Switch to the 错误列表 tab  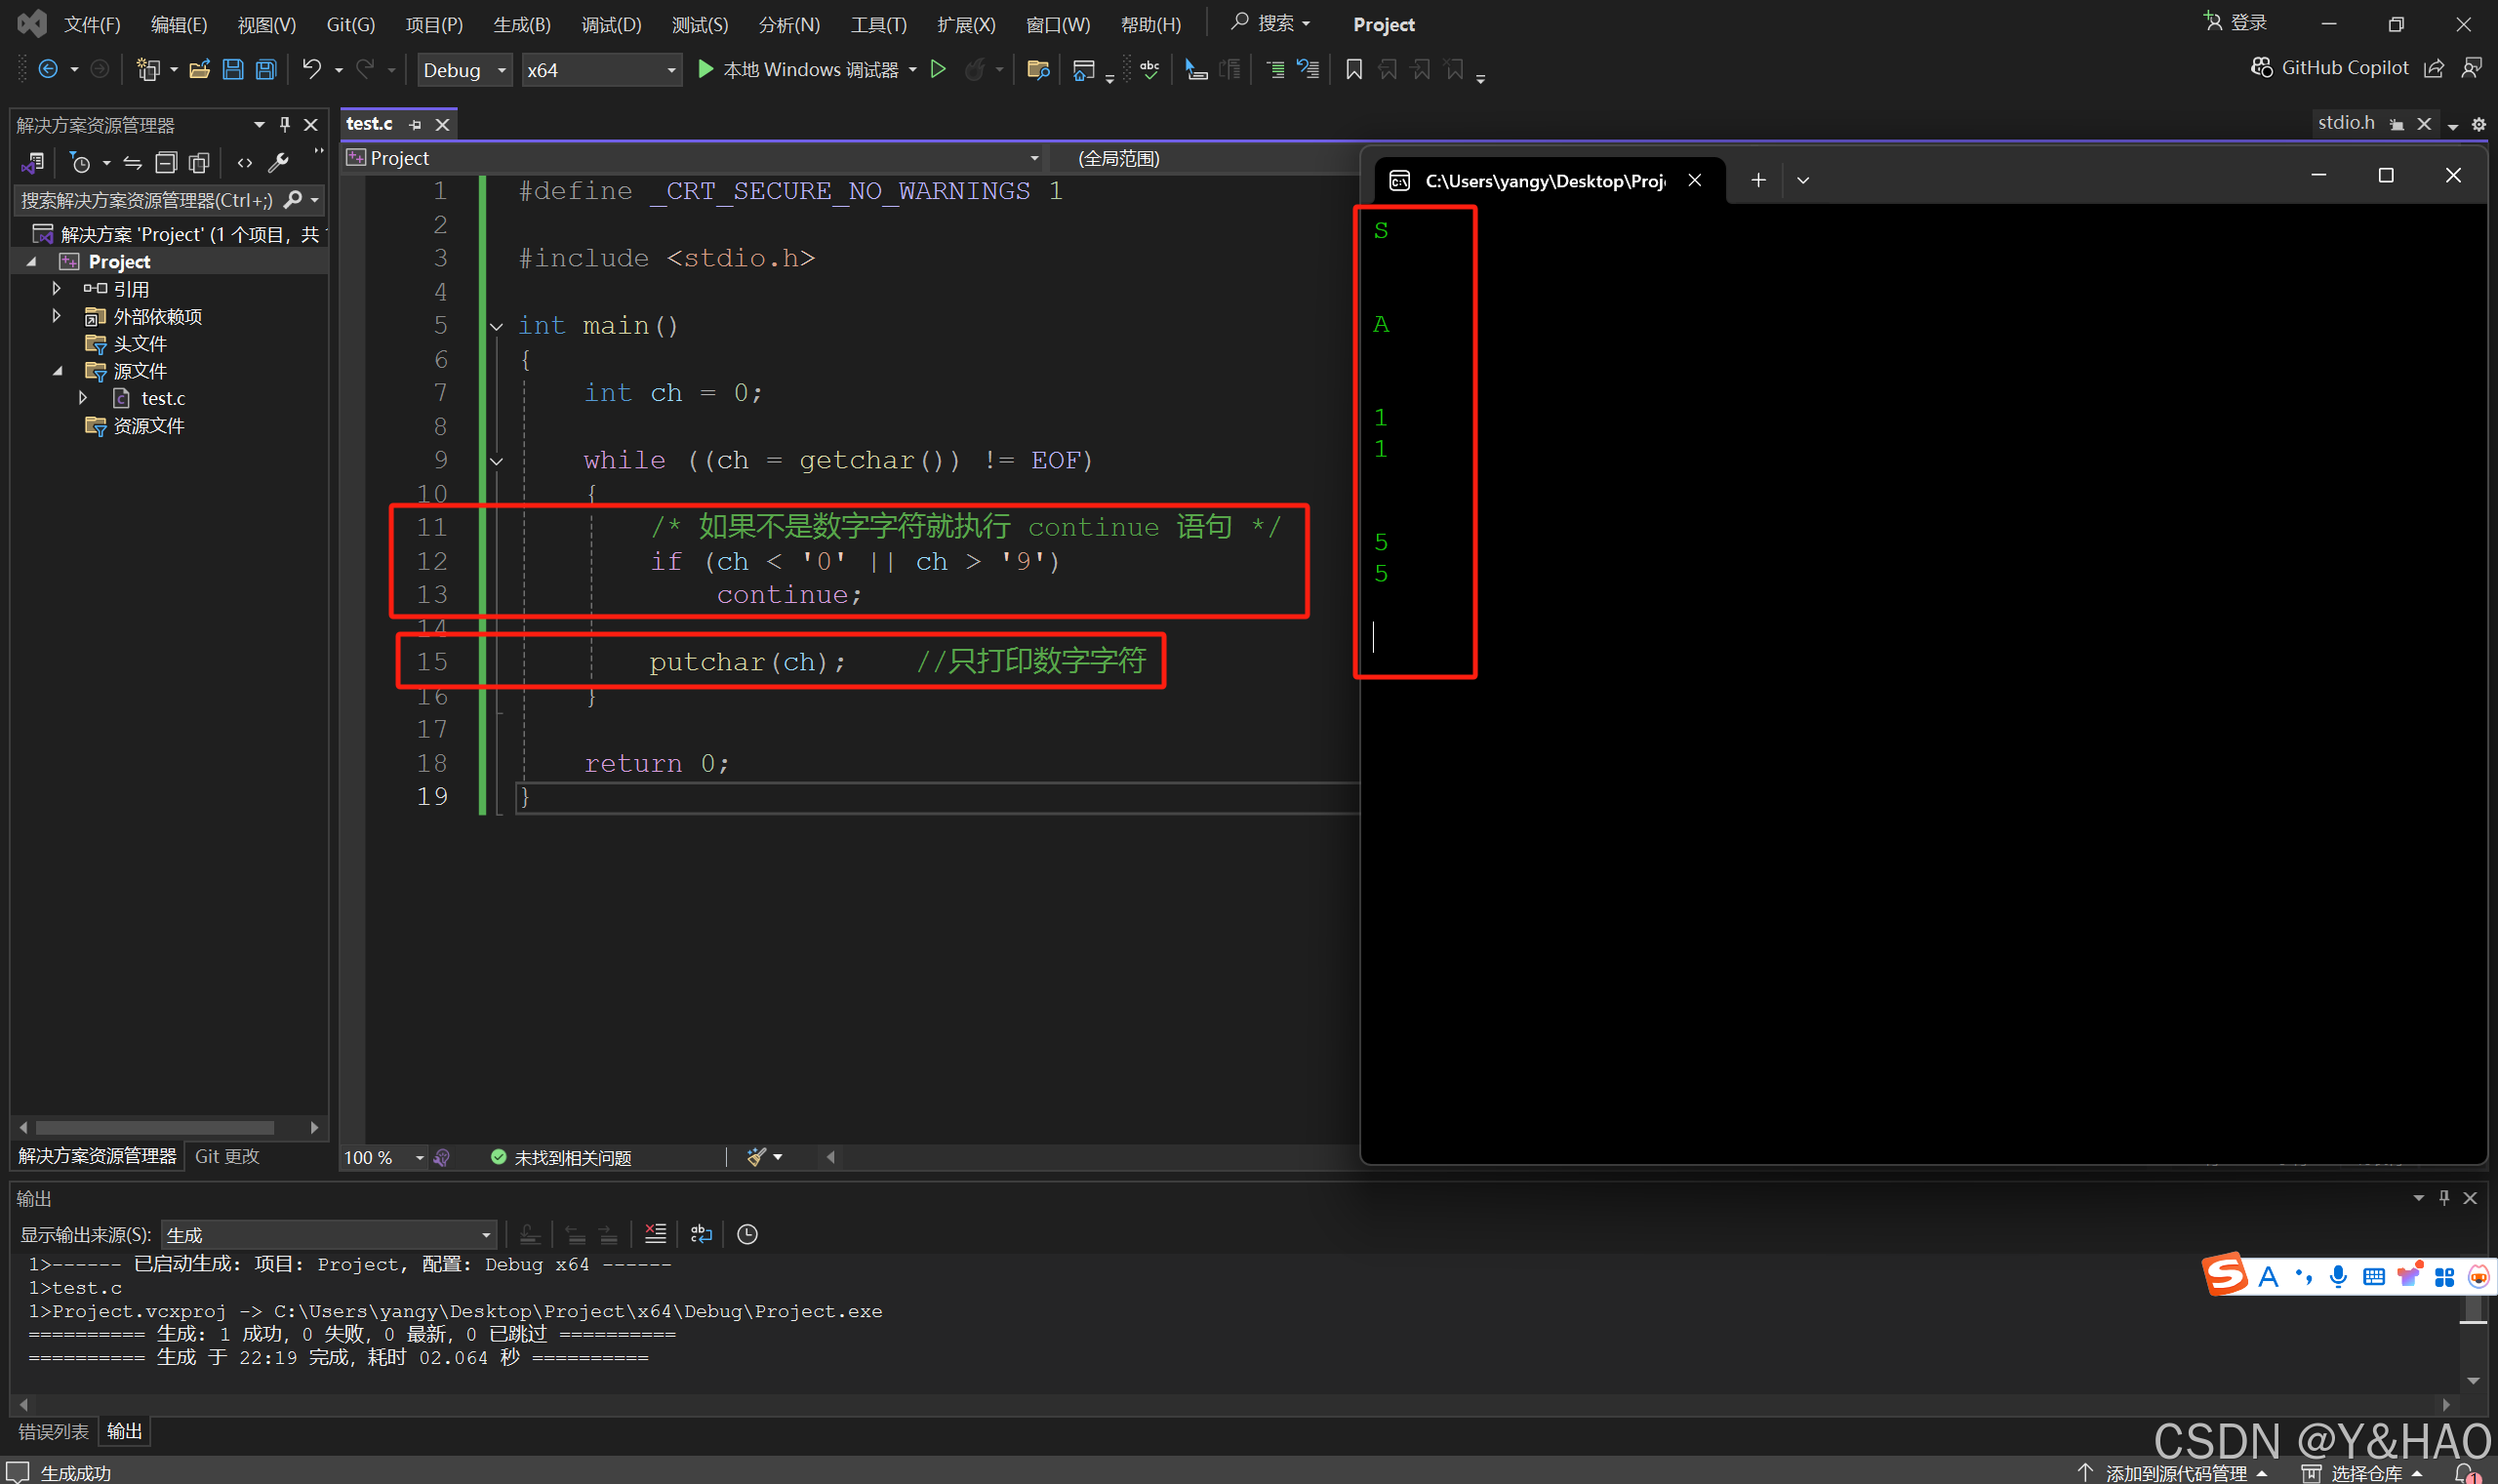pos(53,1431)
